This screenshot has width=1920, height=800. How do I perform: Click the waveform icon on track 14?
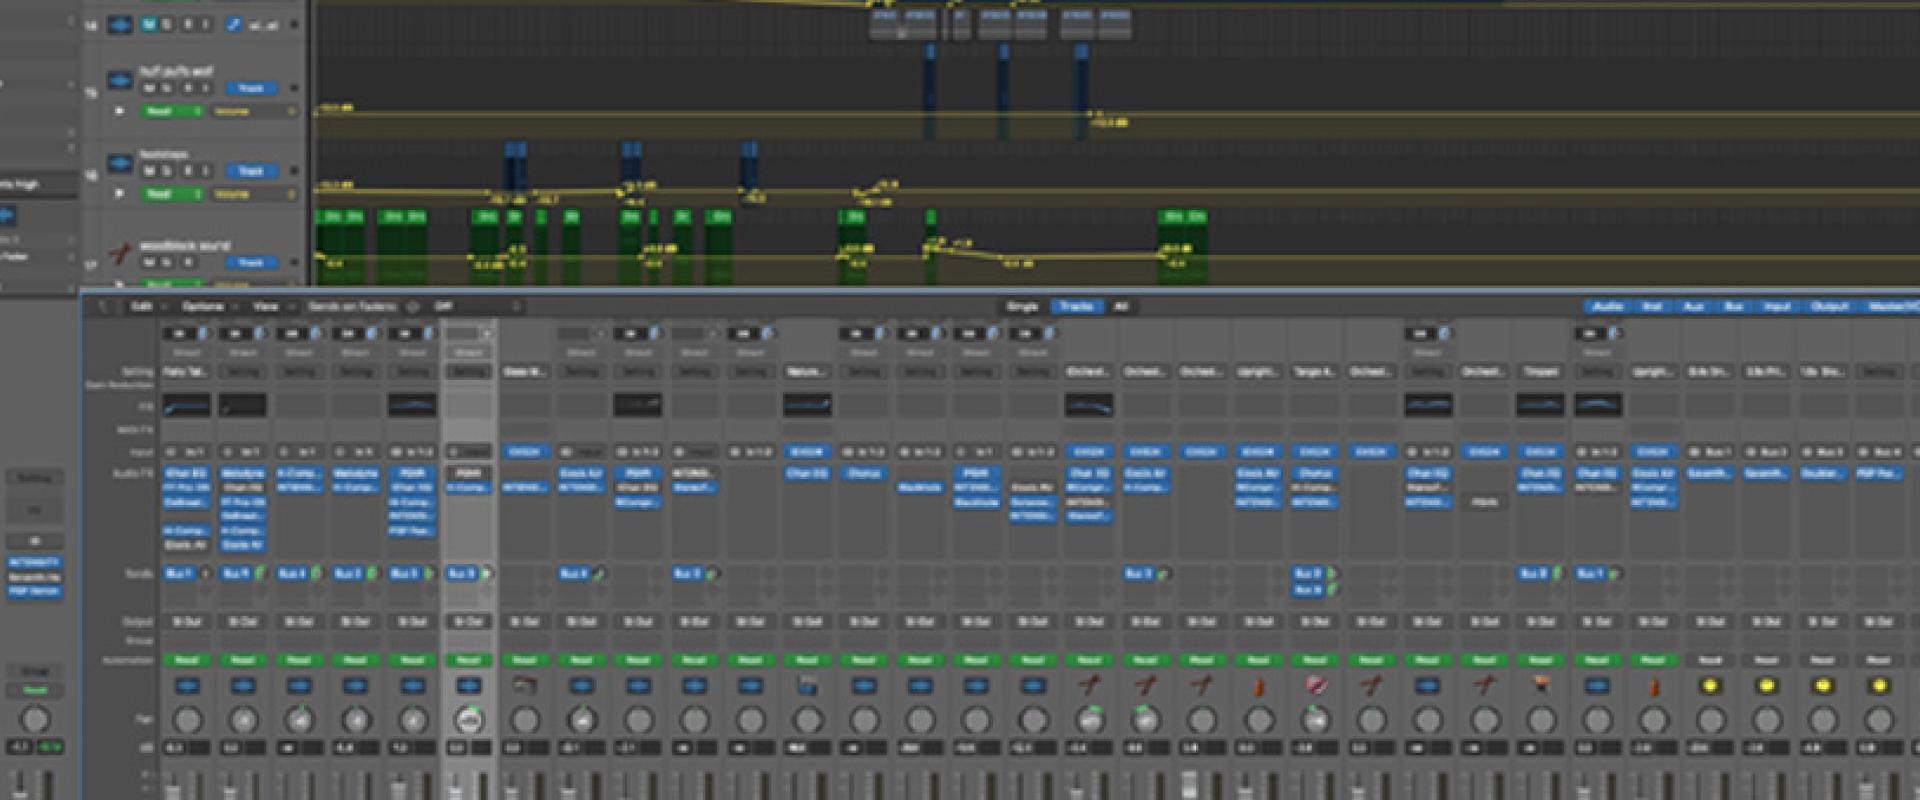[x=120, y=24]
